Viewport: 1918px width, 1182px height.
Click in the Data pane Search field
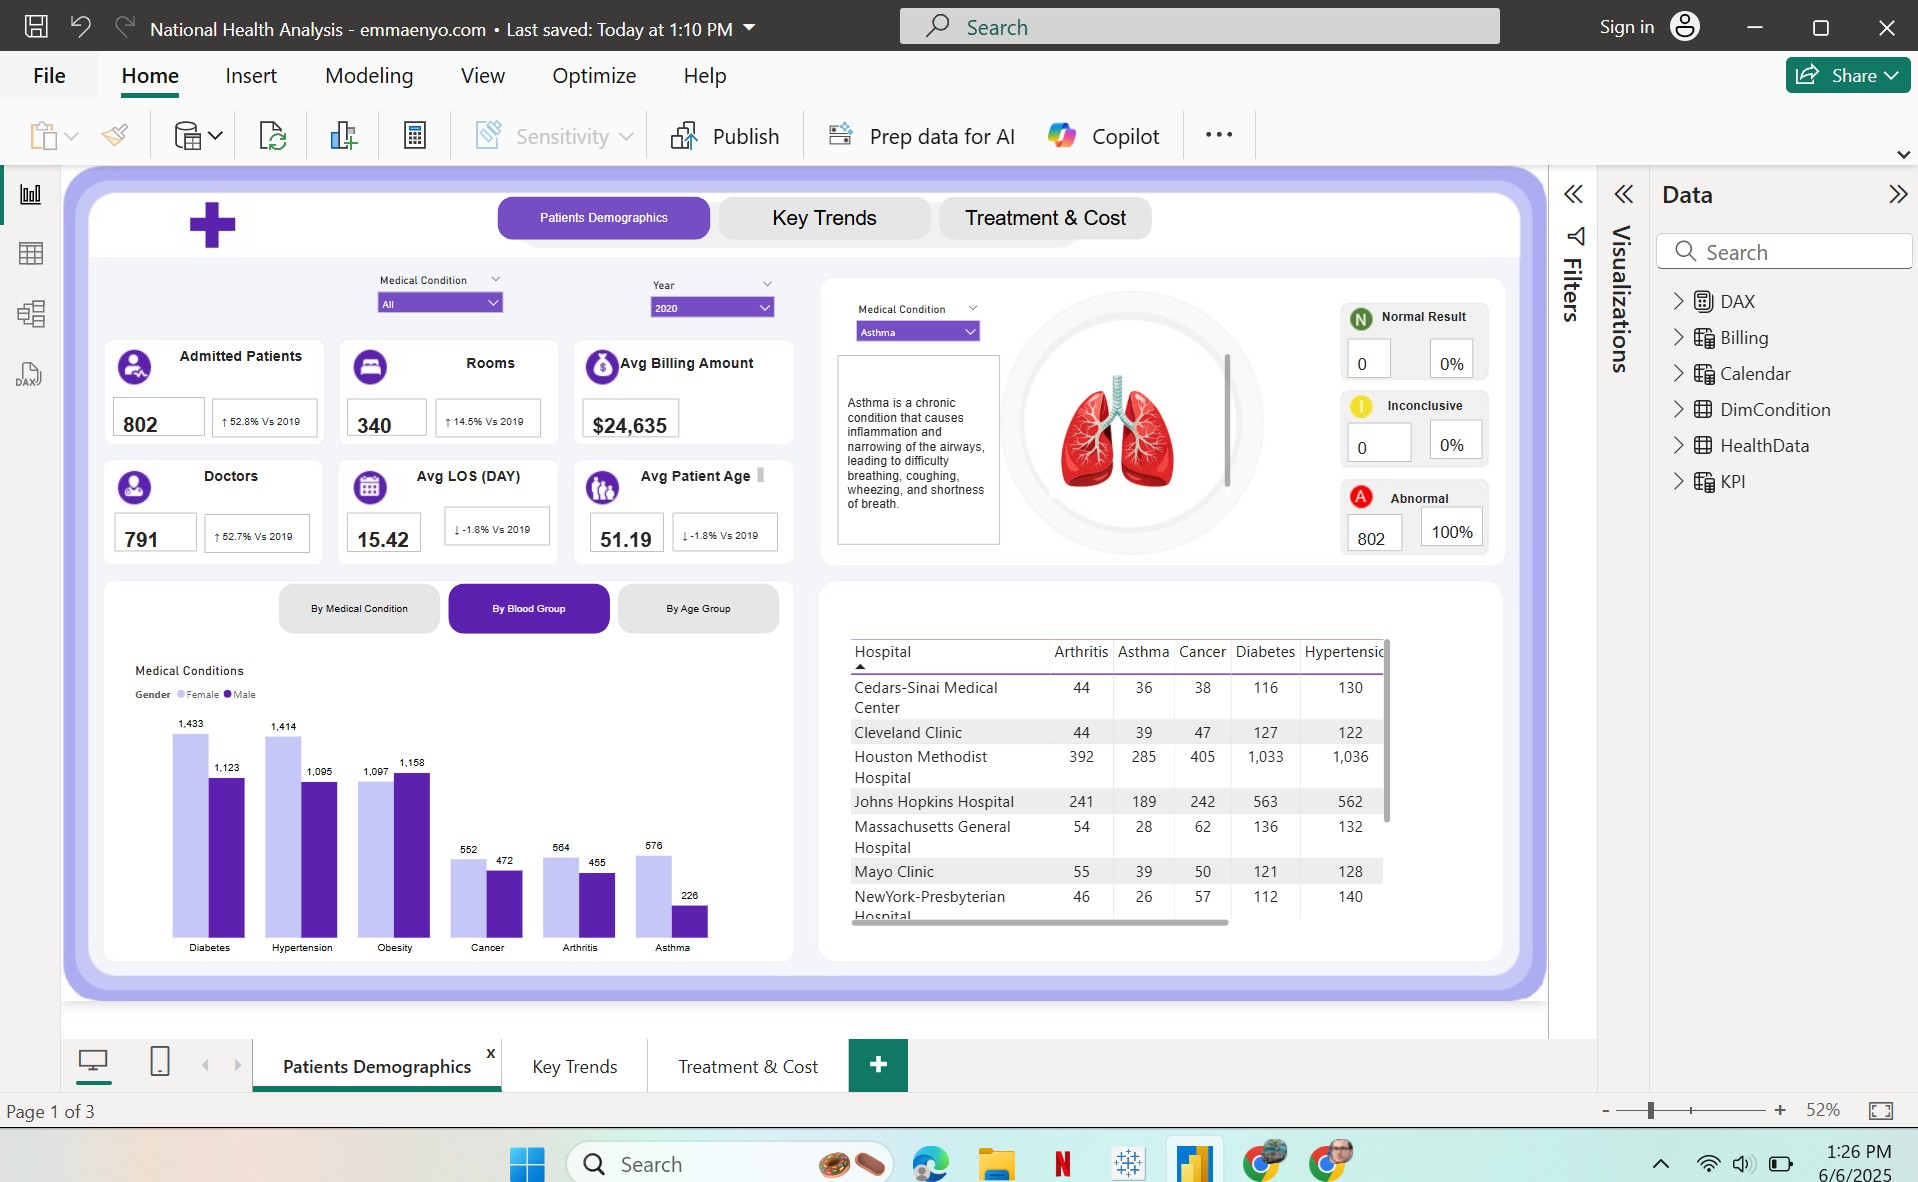pos(1784,252)
